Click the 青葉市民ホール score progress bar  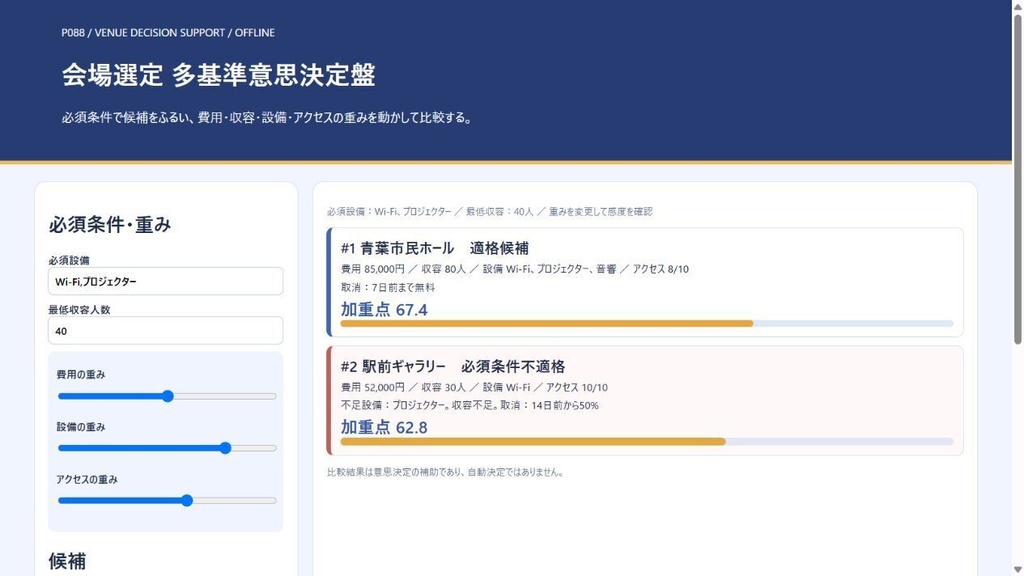[x=647, y=324]
